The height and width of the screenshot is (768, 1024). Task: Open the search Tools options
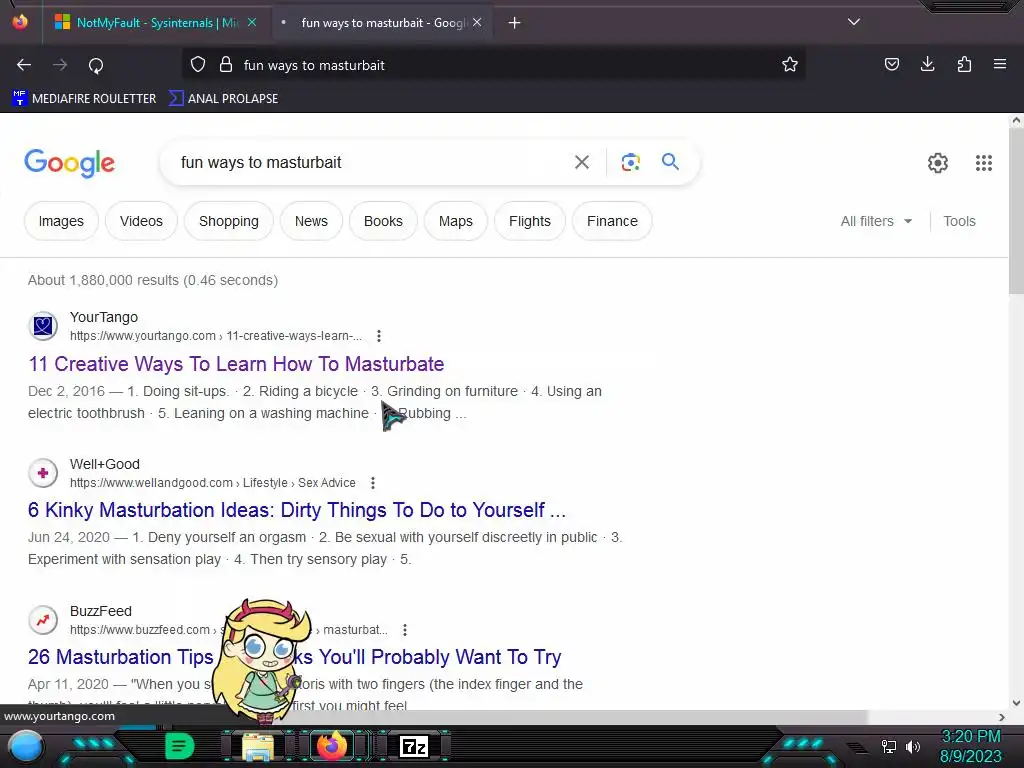click(959, 221)
